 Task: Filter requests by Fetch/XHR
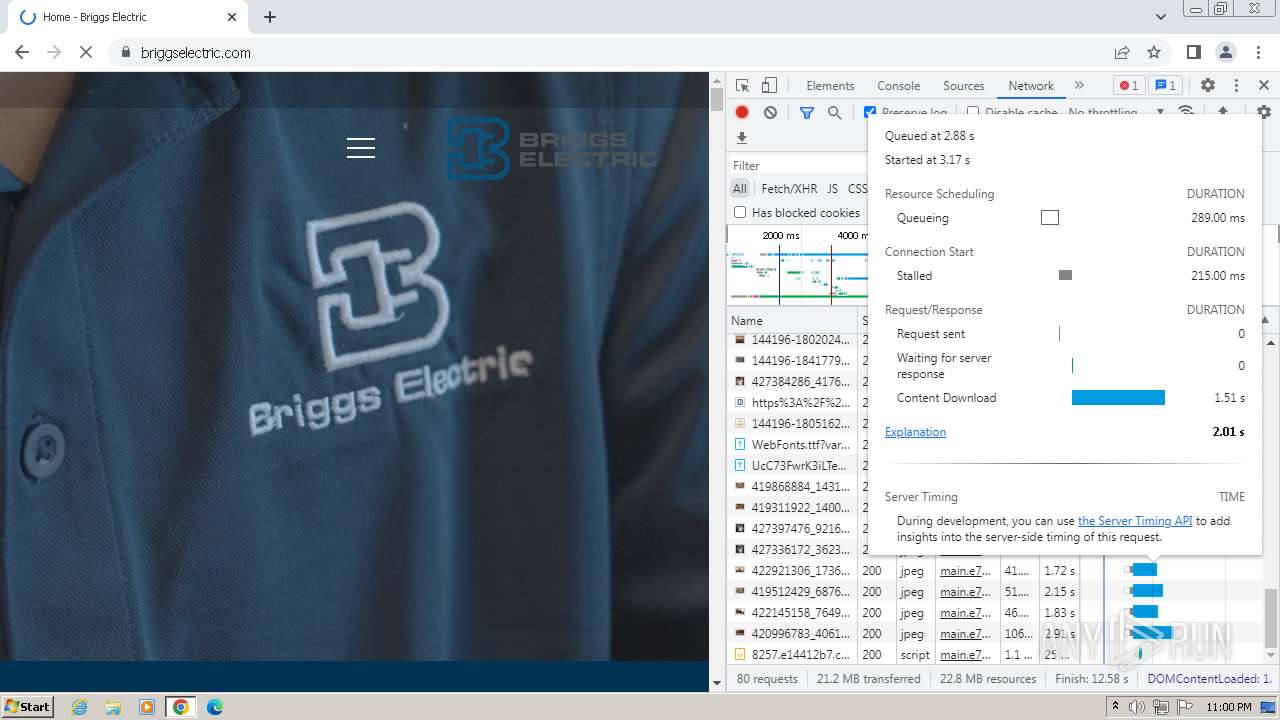(789, 188)
